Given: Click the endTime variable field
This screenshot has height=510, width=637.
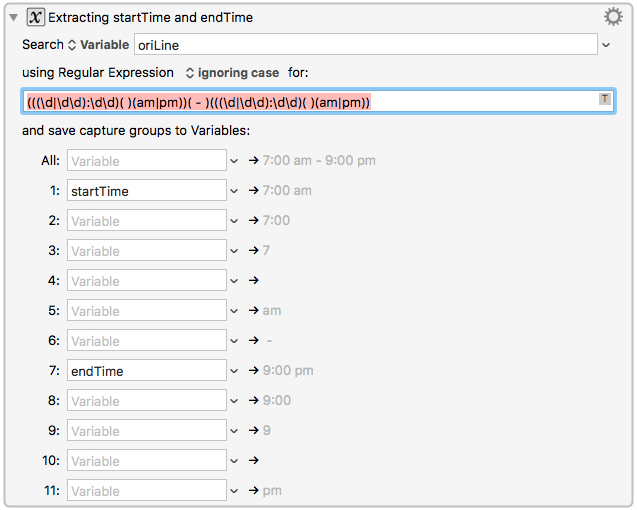Looking at the screenshot, I should (x=146, y=371).
